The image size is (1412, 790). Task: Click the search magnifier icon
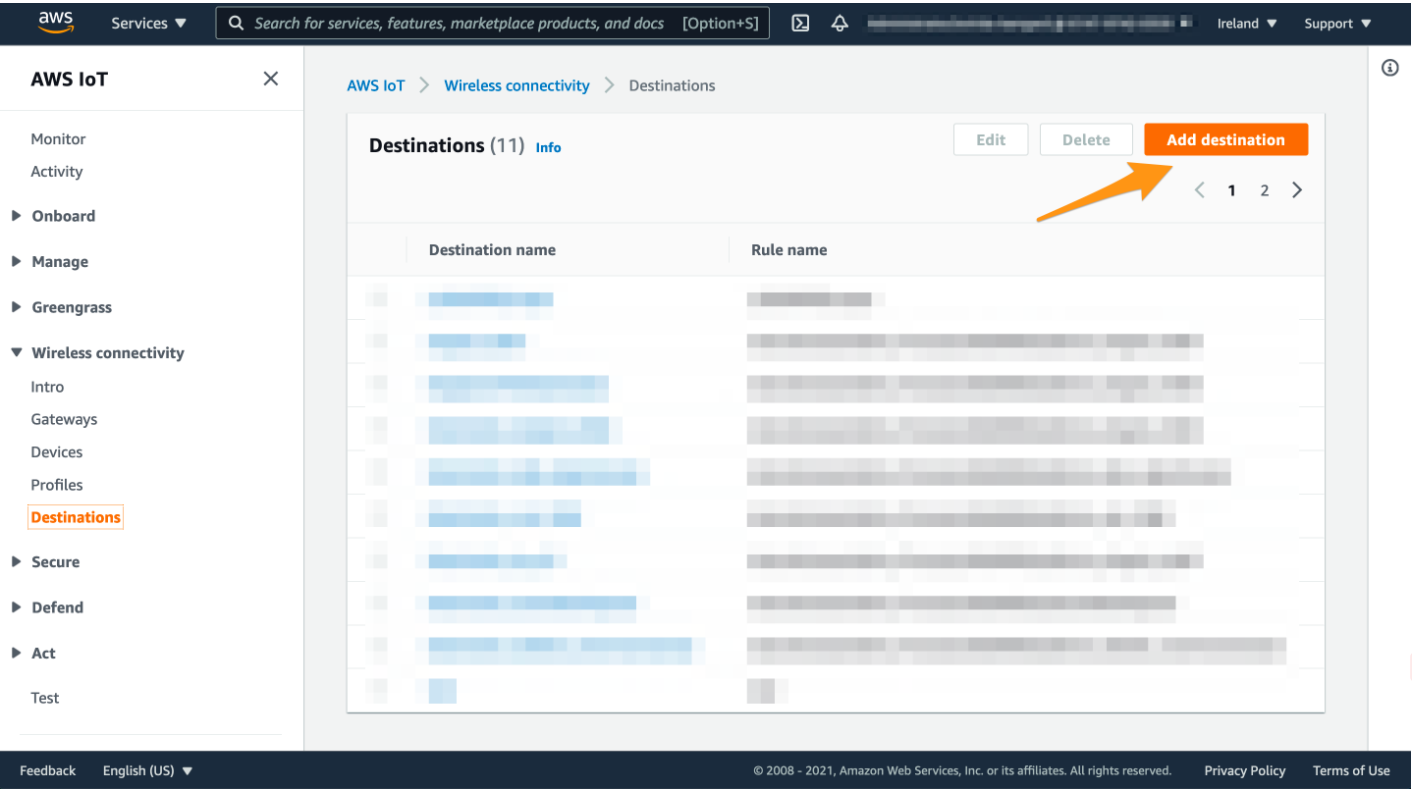(x=236, y=23)
